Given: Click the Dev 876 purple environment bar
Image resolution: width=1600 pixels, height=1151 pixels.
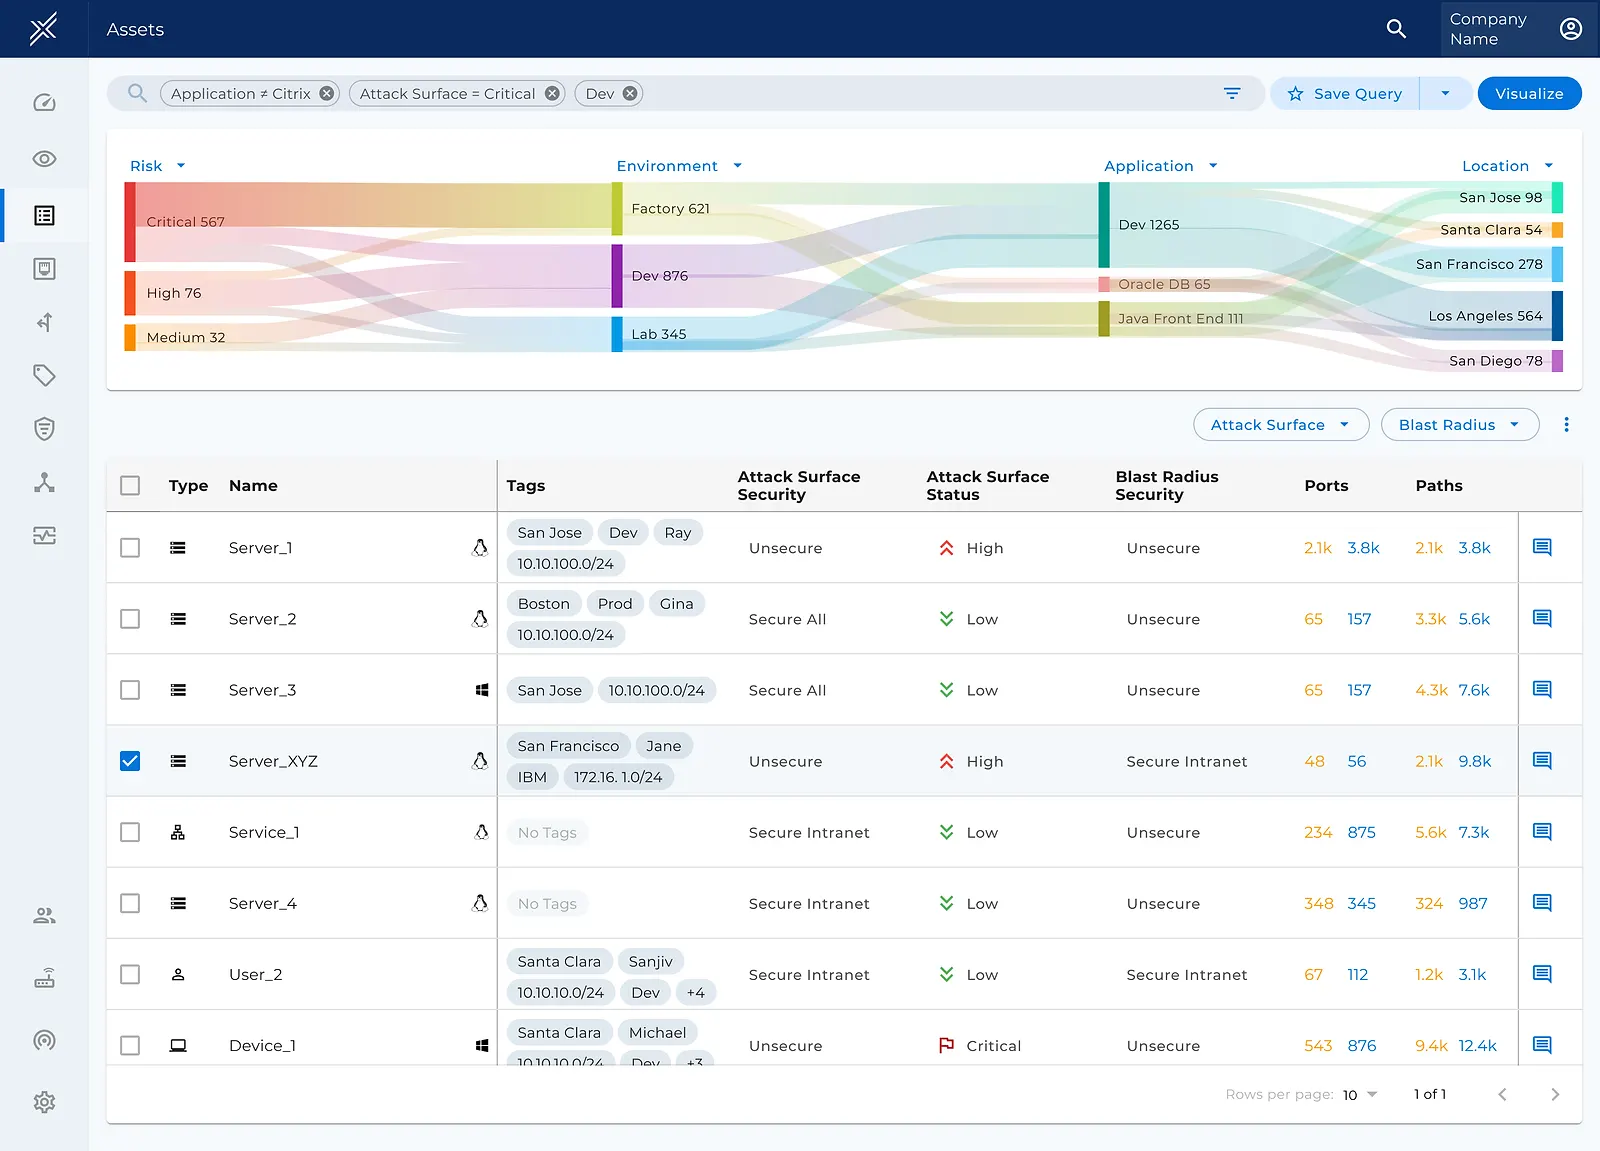Looking at the screenshot, I should tap(617, 276).
